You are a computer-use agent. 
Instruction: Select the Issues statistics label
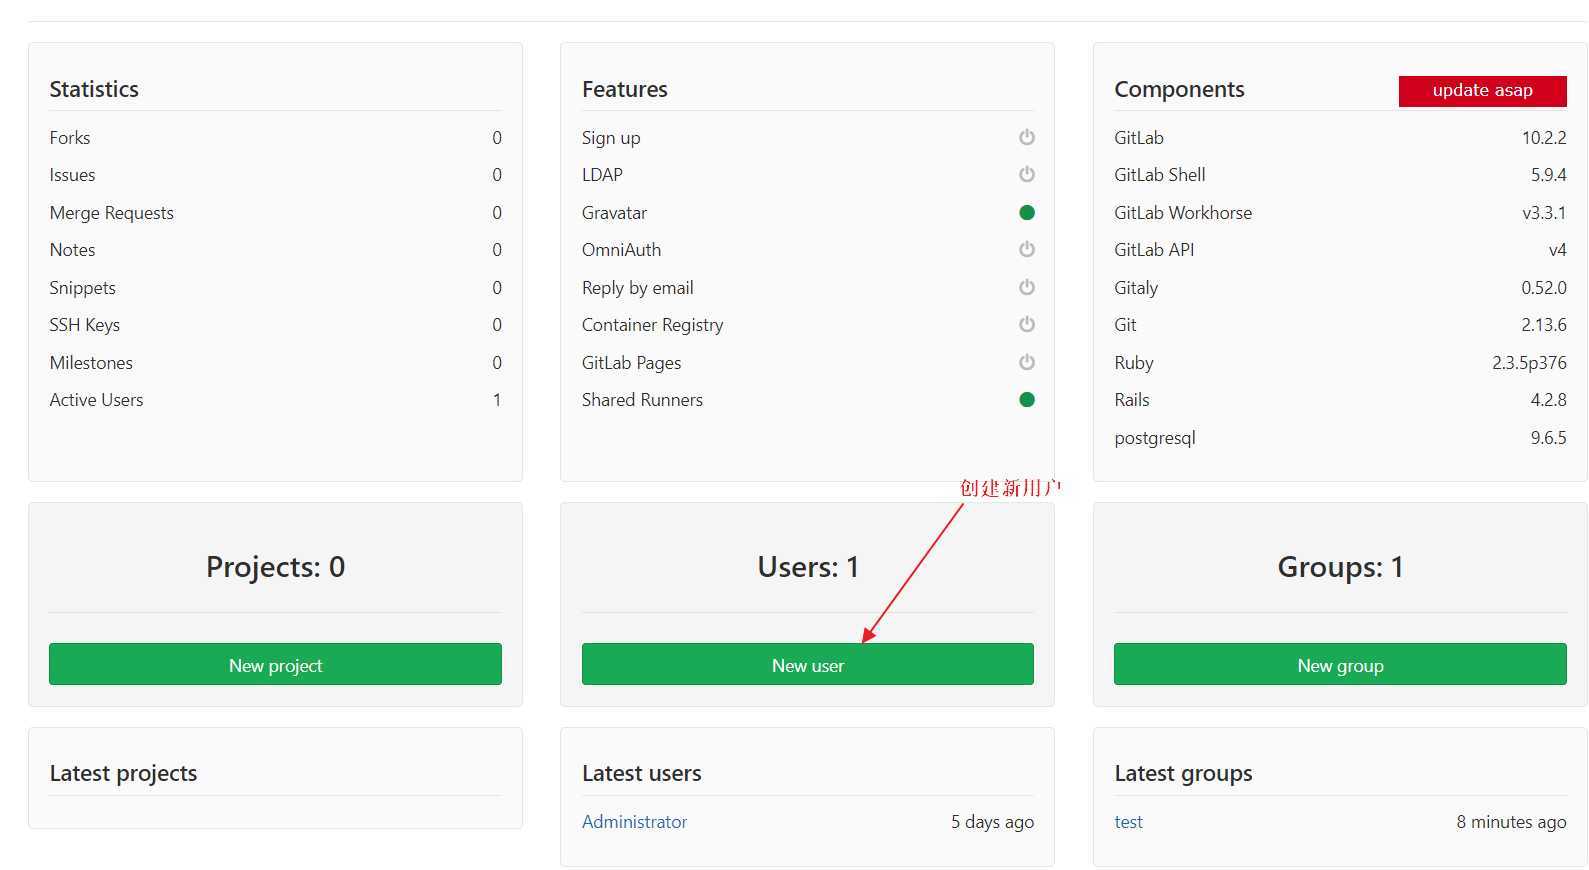(x=72, y=174)
